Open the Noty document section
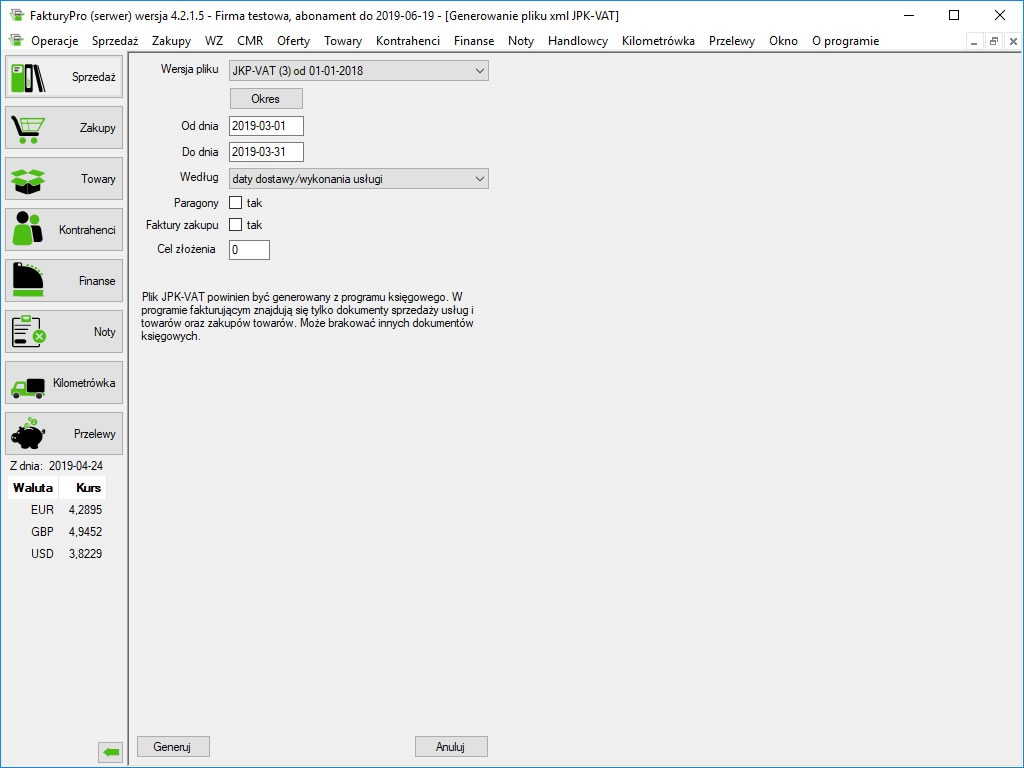The image size is (1024, 768). [64, 332]
